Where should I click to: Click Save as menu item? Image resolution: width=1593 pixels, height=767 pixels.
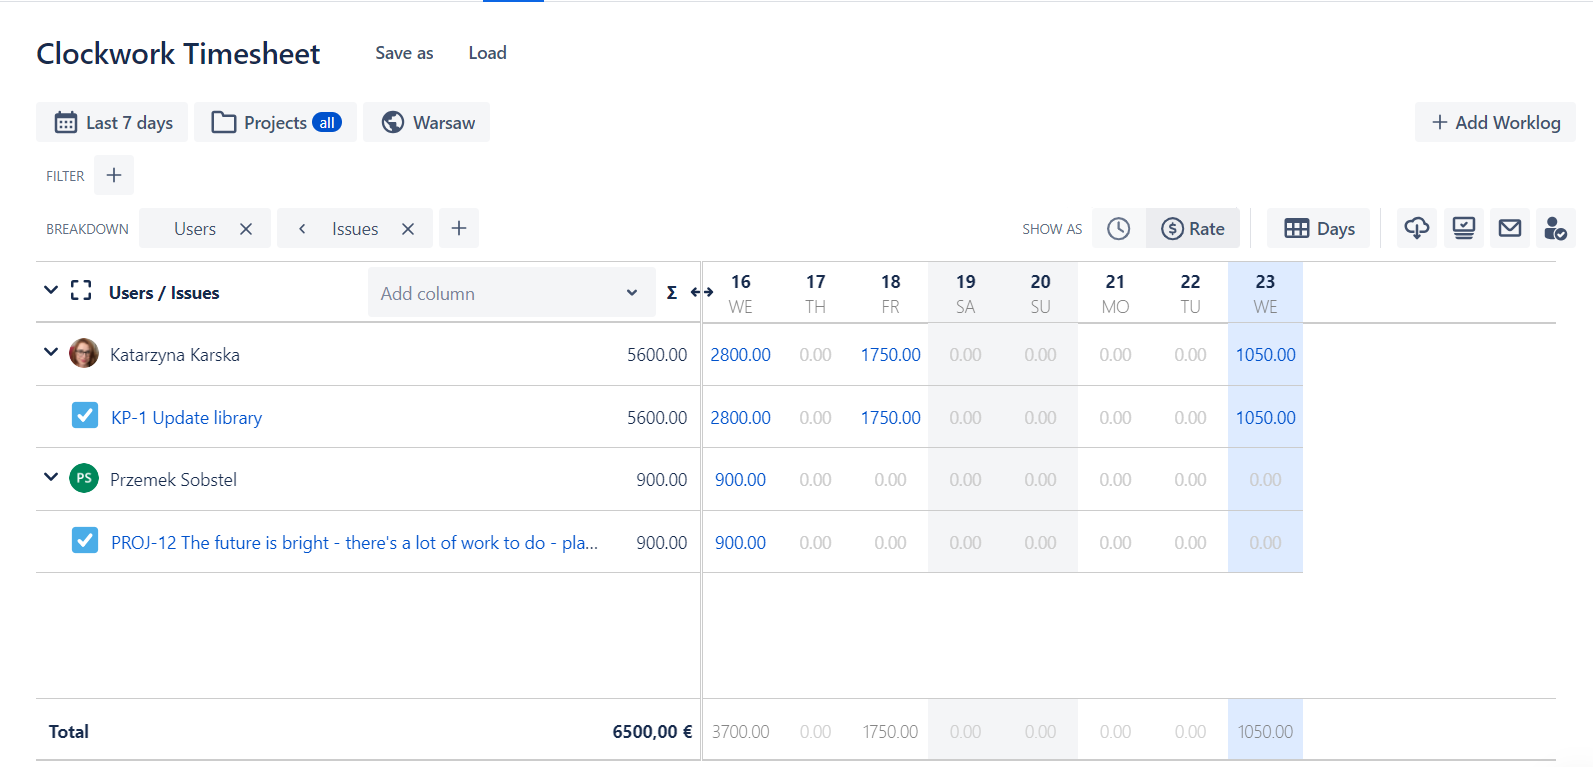[404, 53]
